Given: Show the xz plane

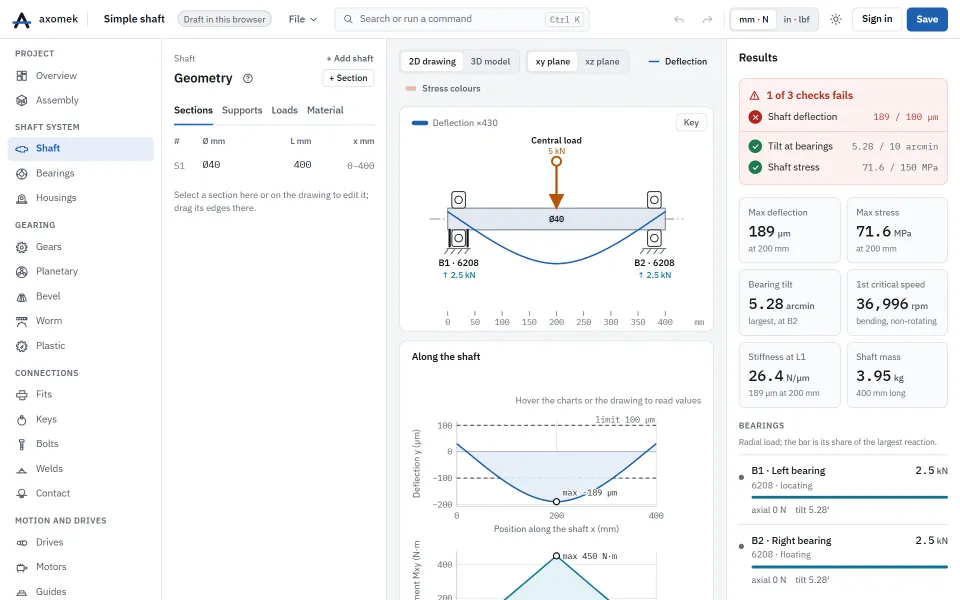Looking at the screenshot, I should [602, 61].
